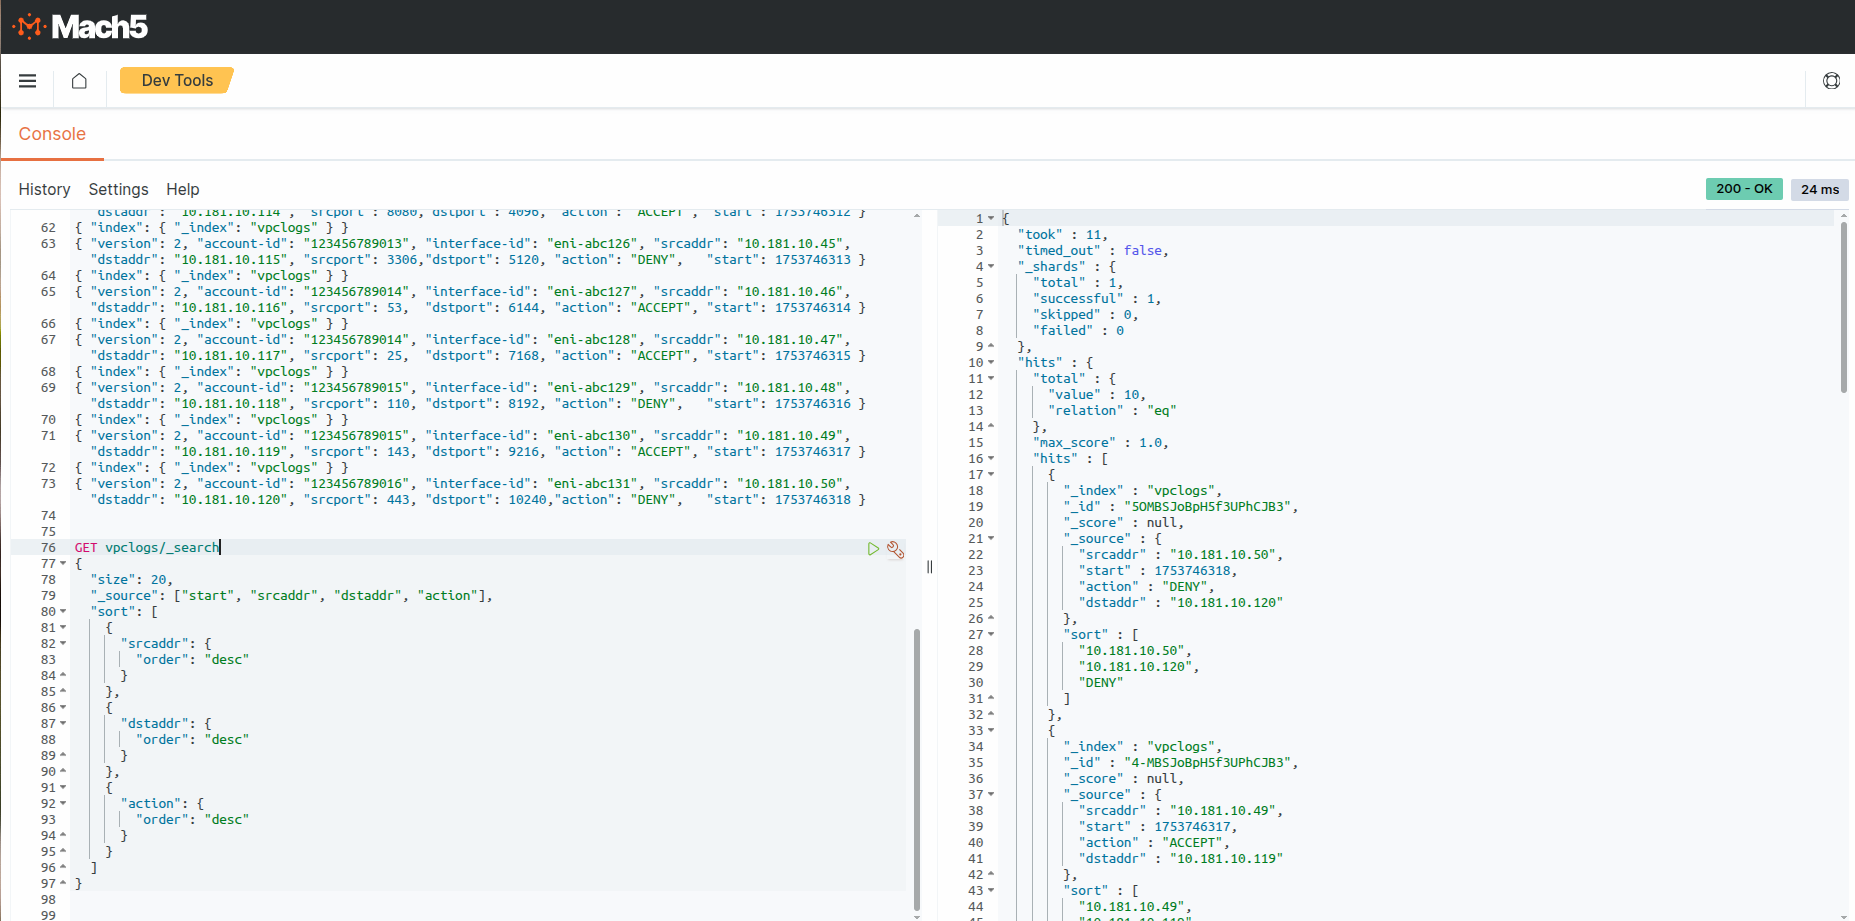Viewport: 1855px width, 921px height.
Task: Fold the hits object at response line 10
Action: coord(991,363)
